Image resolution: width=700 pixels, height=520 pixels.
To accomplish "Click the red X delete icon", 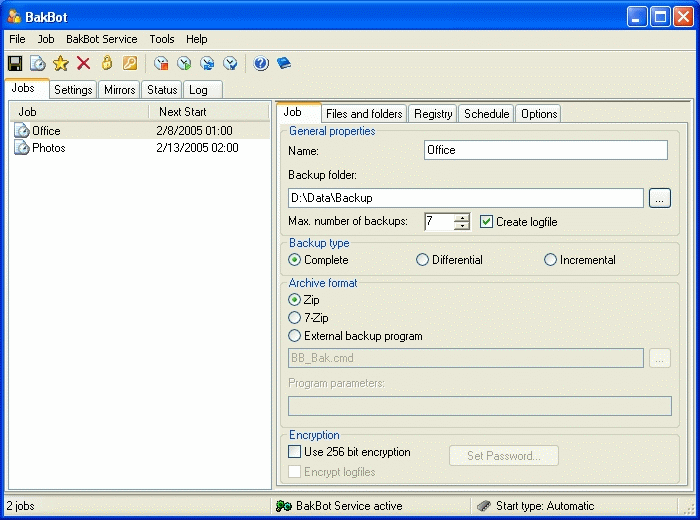I will pyautogui.click(x=83, y=63).
